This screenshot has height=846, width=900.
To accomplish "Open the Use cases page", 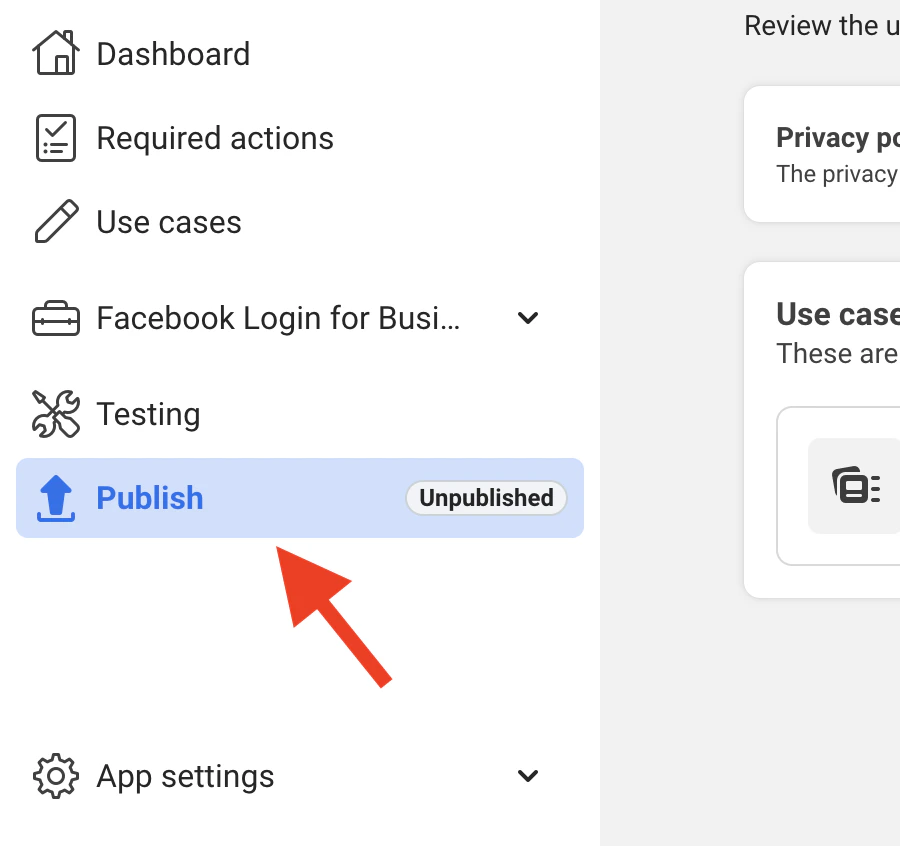I will (168, 222).
